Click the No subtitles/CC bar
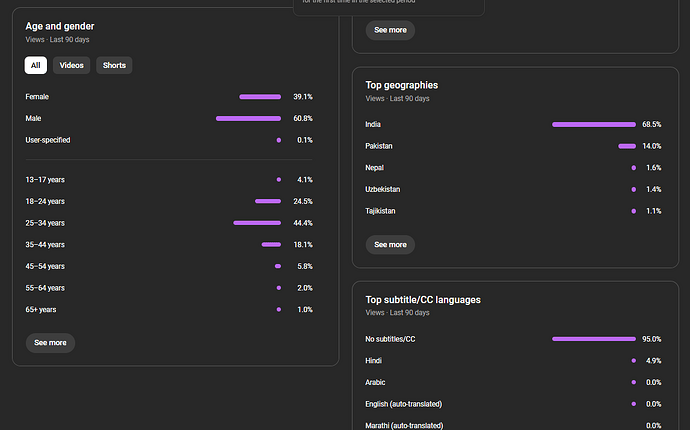 593,339
